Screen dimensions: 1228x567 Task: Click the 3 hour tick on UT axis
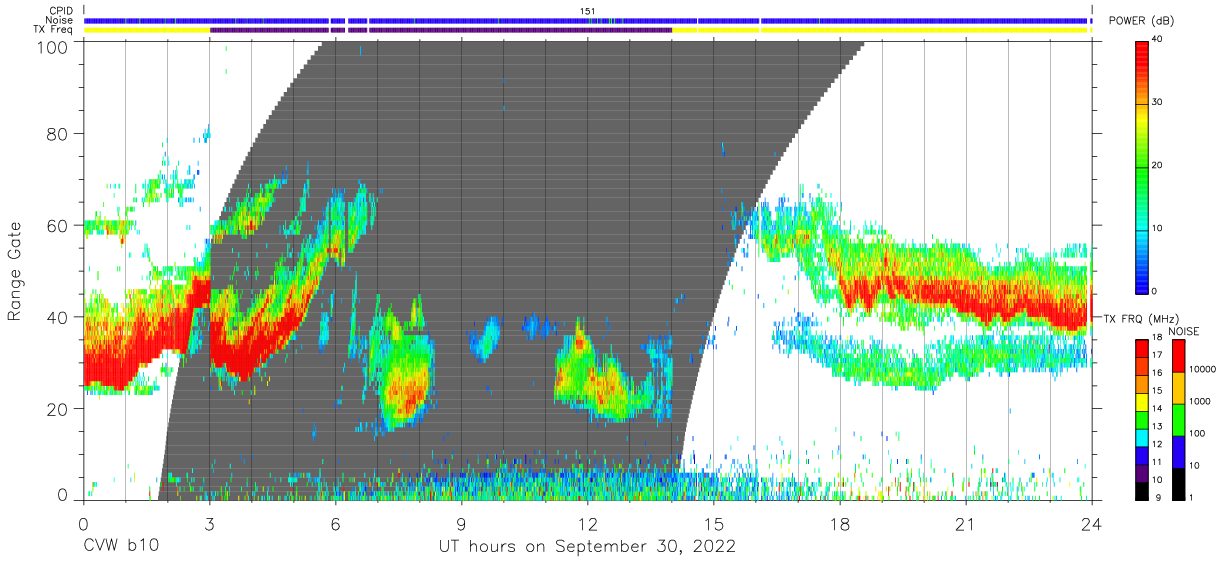209,524
